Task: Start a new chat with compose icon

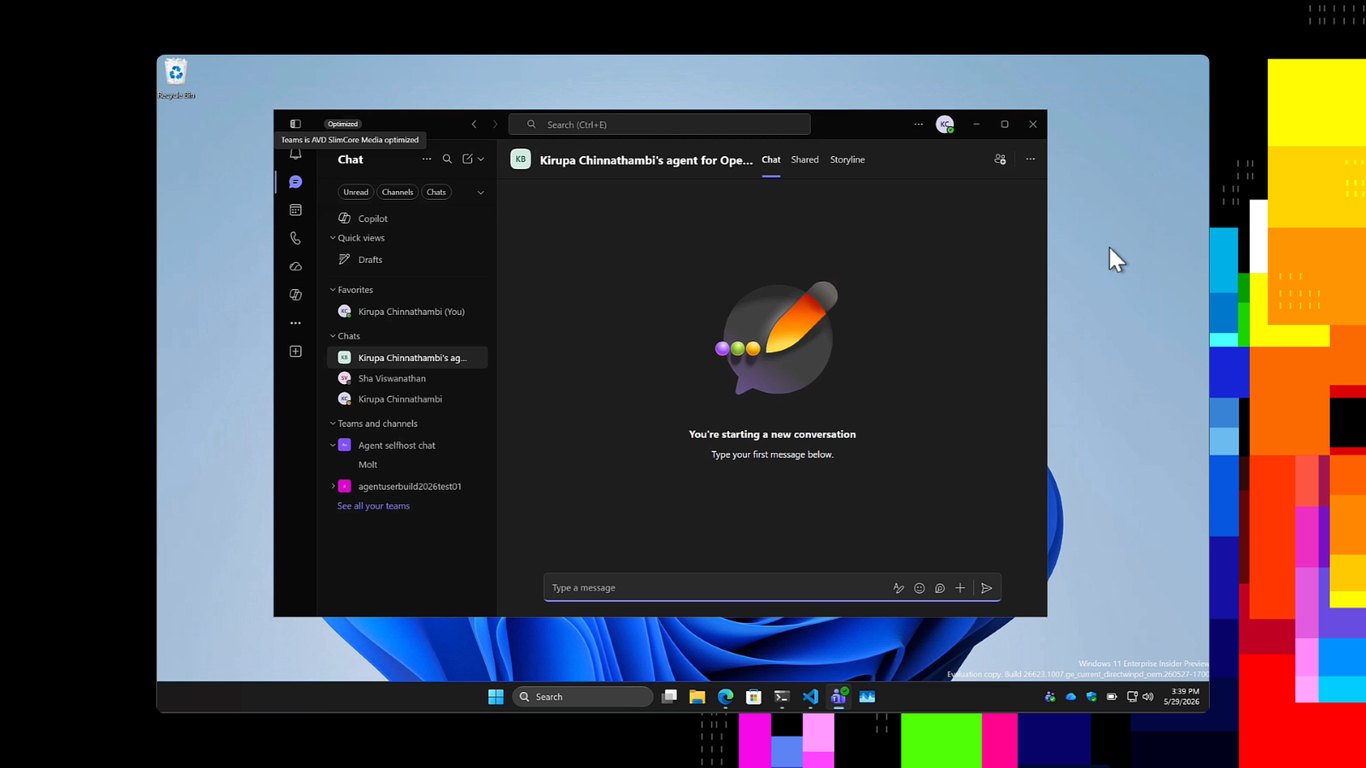Action: pos(467,159)
